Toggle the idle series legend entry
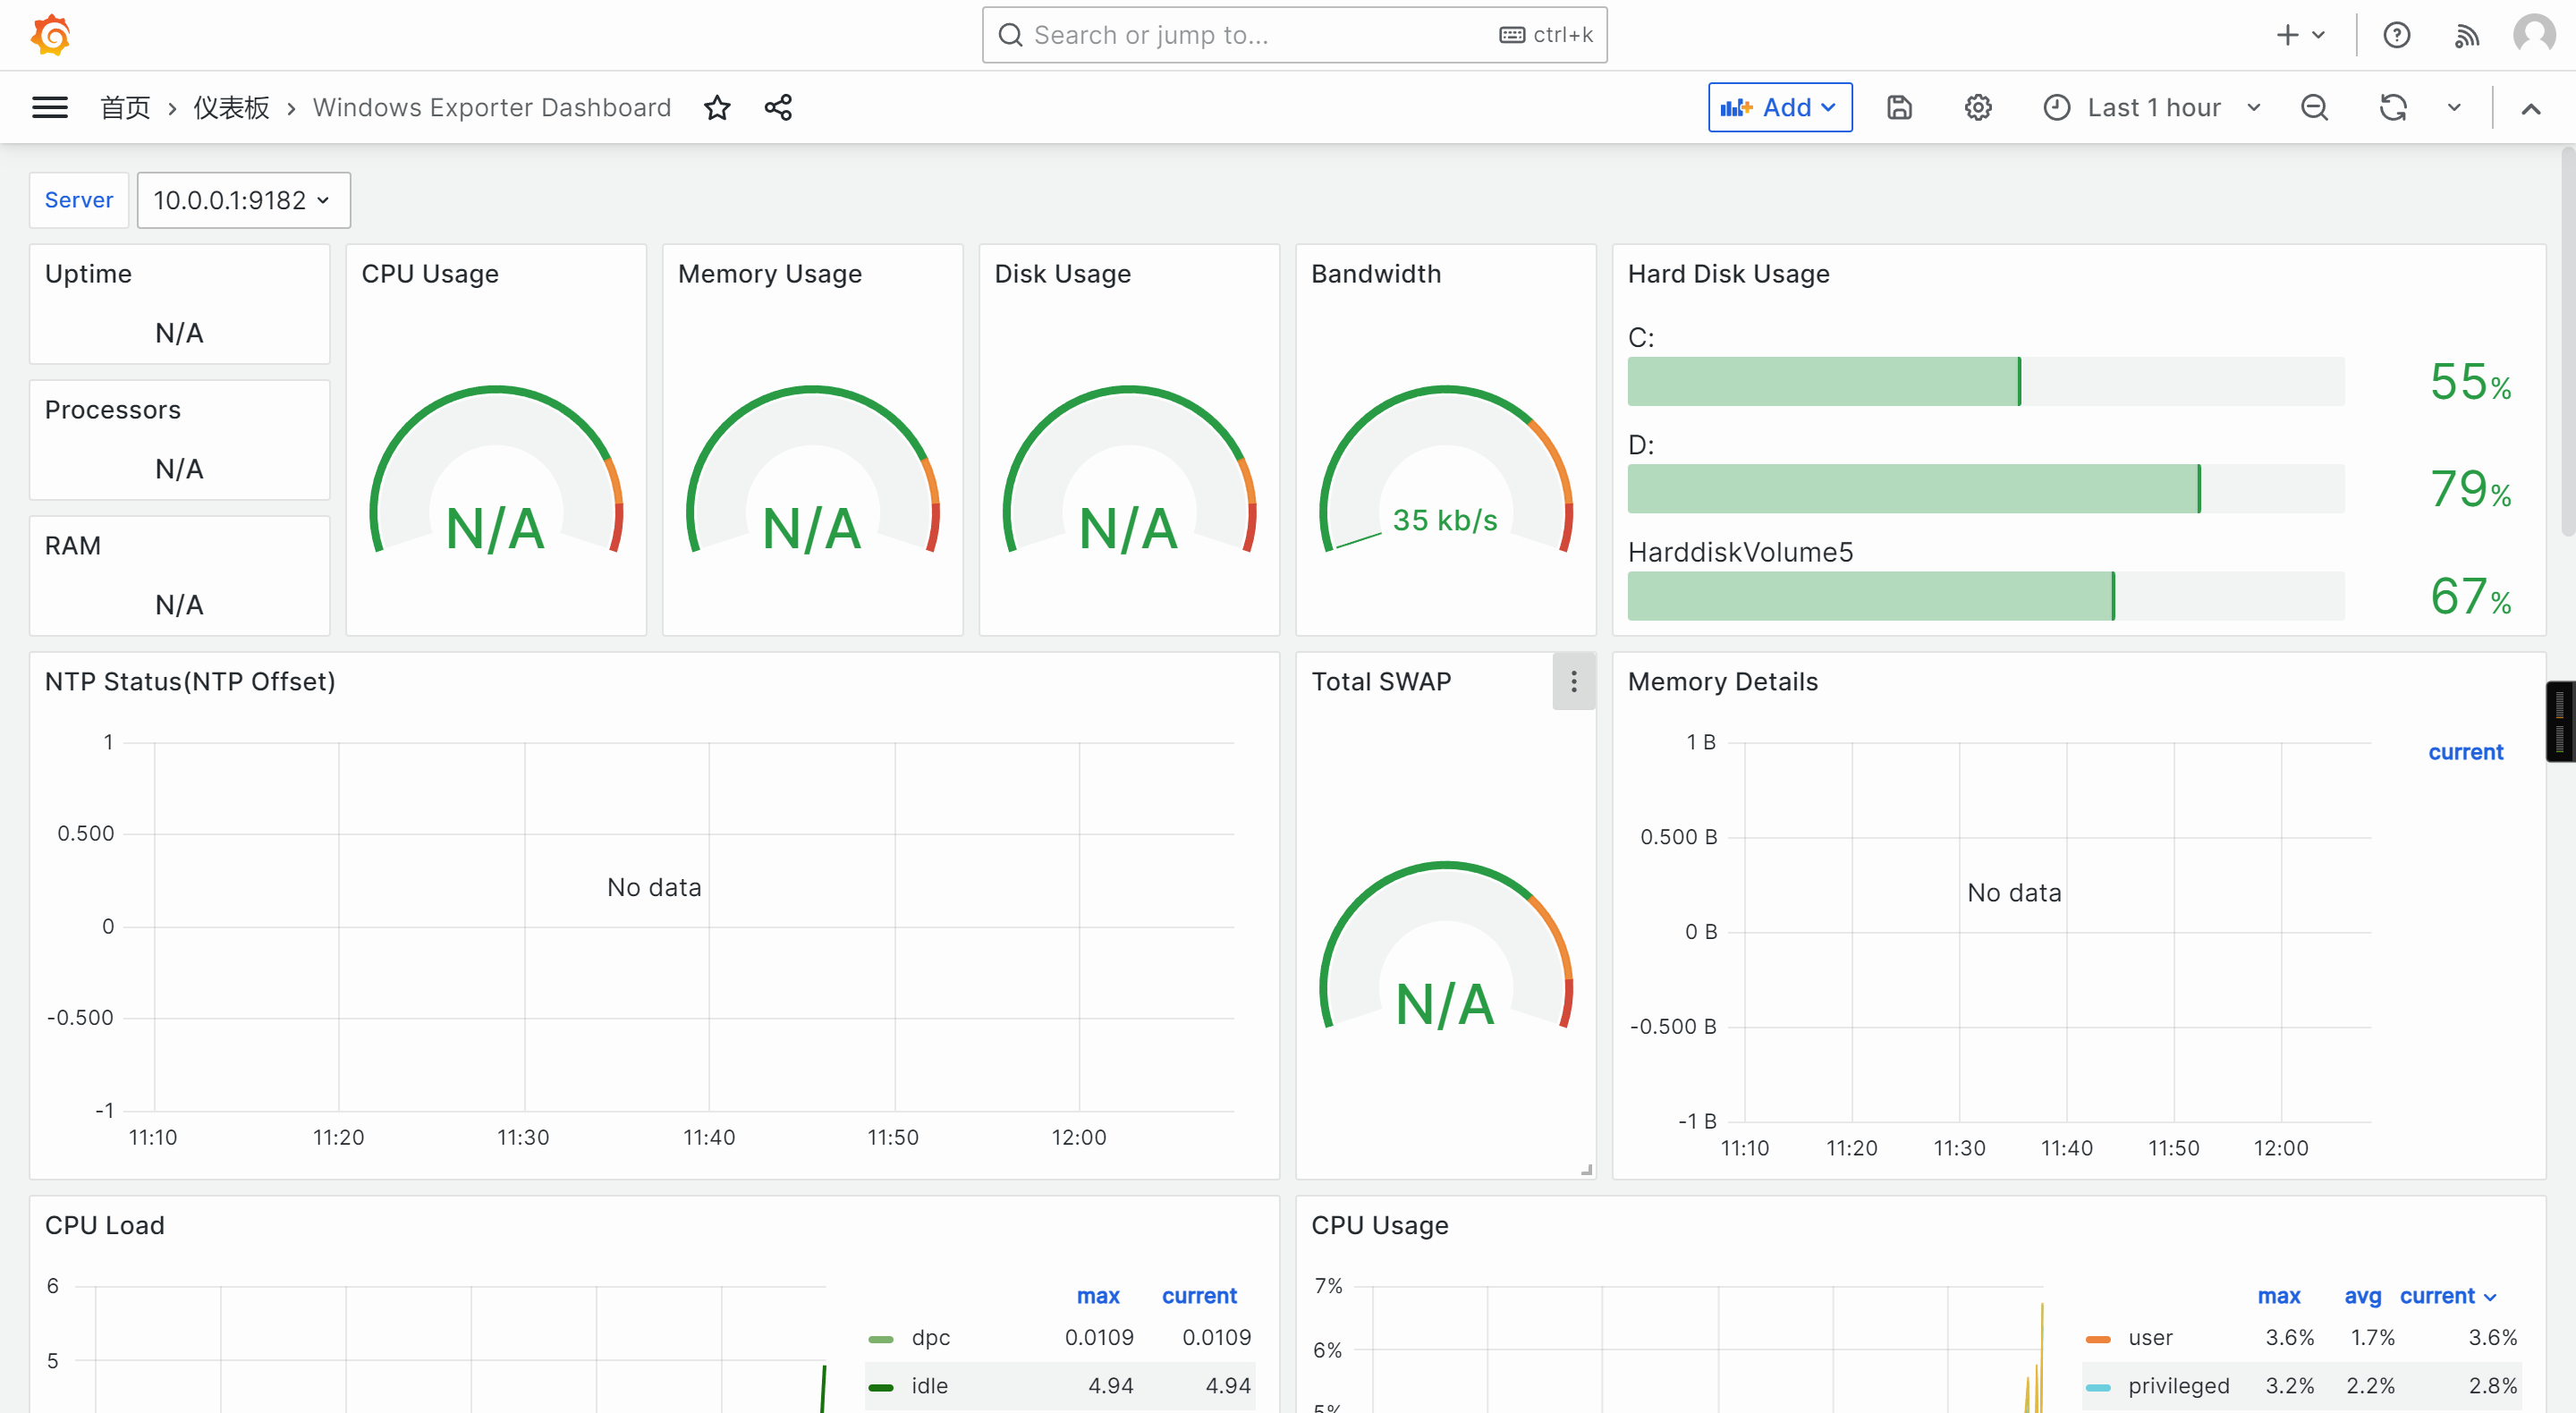Viewport: 2576px width, 1413px height. tap(928, 1385)
